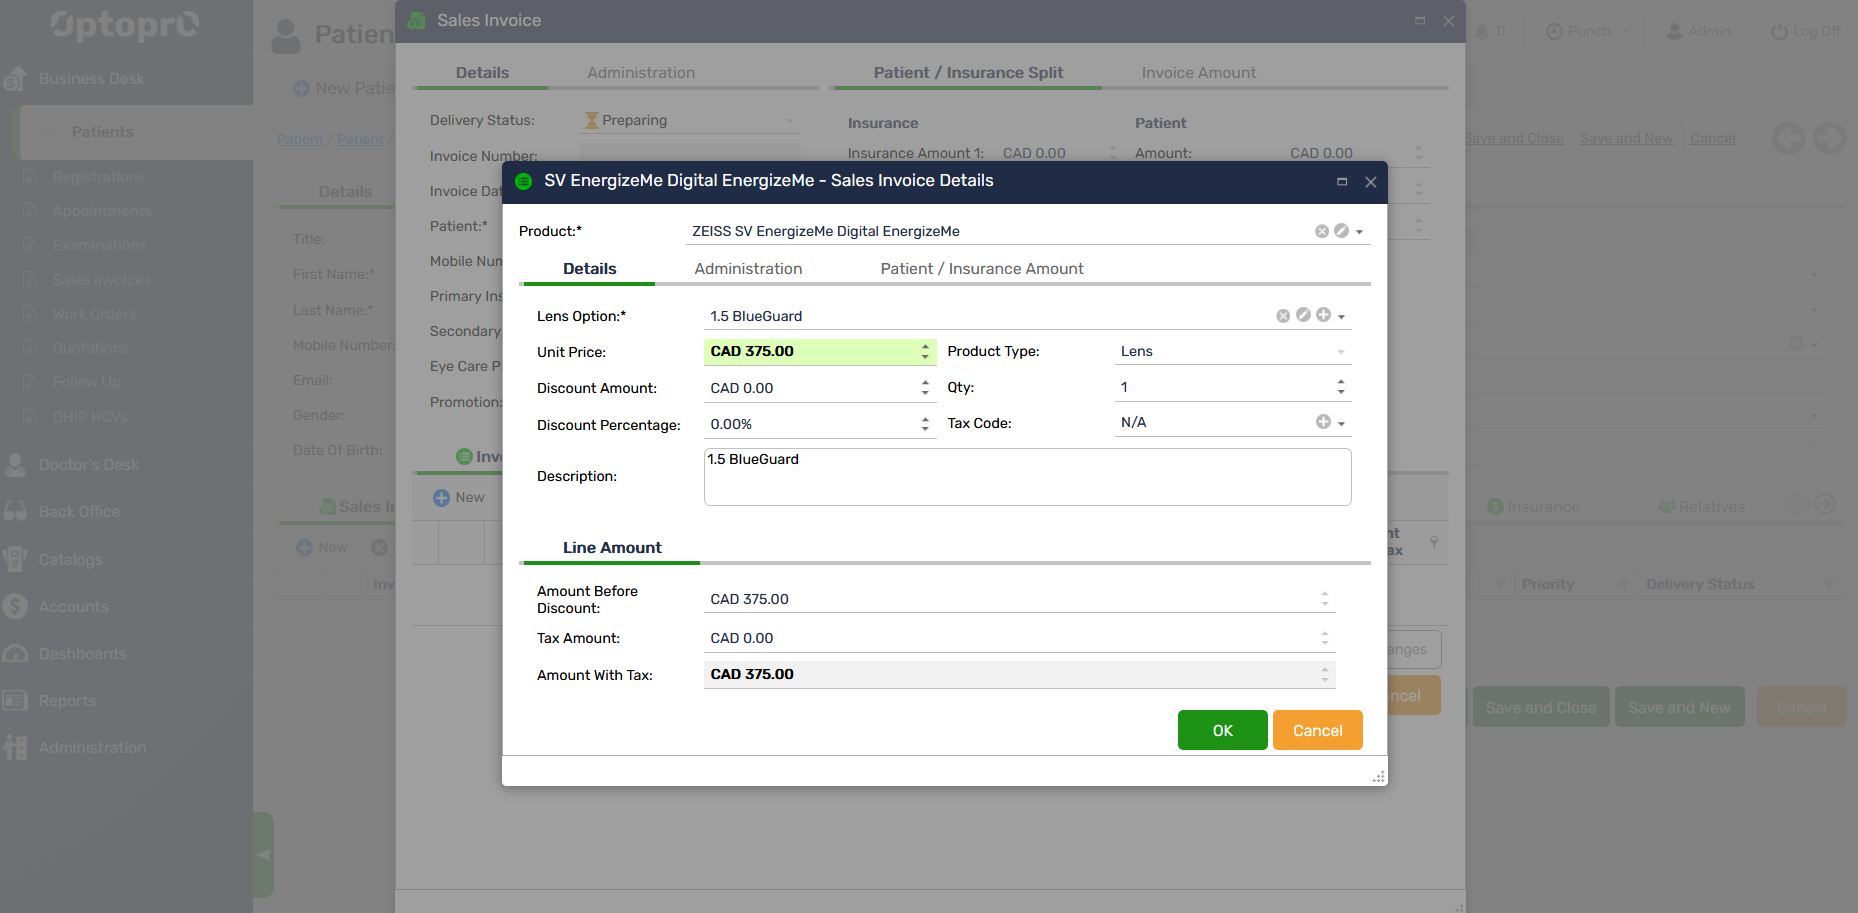Expand the Product dropdown list

pos(1359,232)
